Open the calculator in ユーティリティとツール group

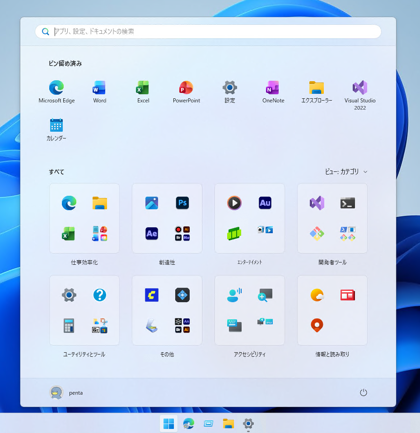[x=69, y=325]
